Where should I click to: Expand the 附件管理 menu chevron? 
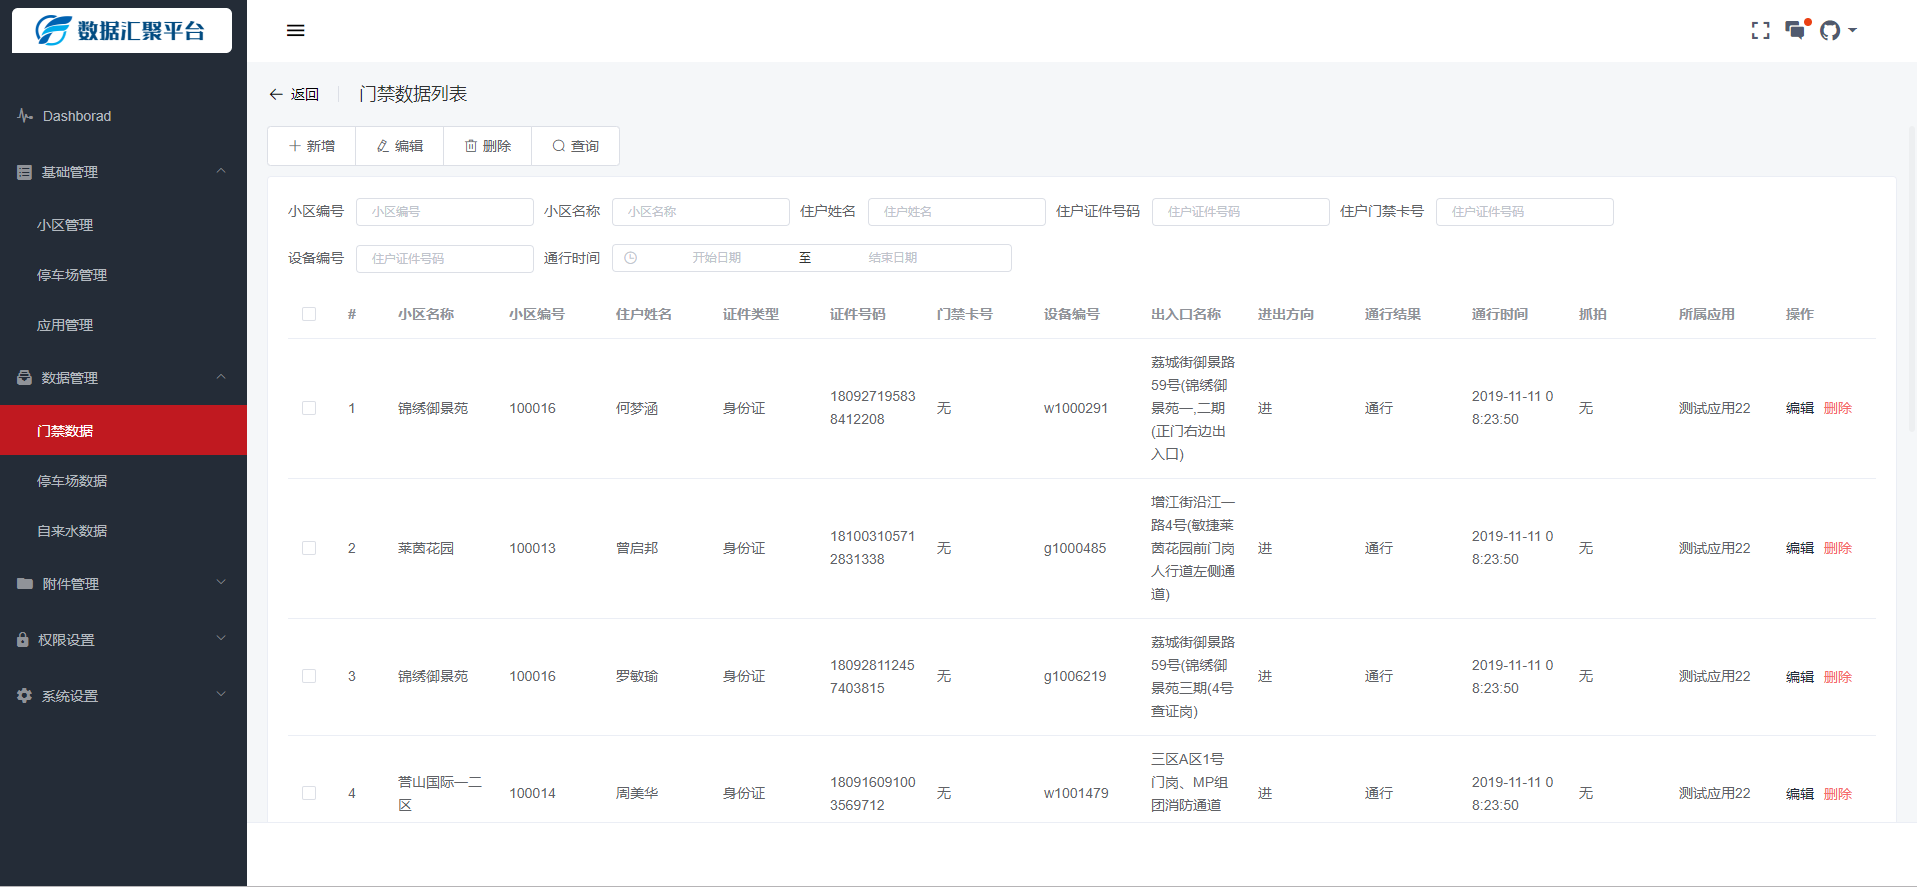click(x=221, y=583)
